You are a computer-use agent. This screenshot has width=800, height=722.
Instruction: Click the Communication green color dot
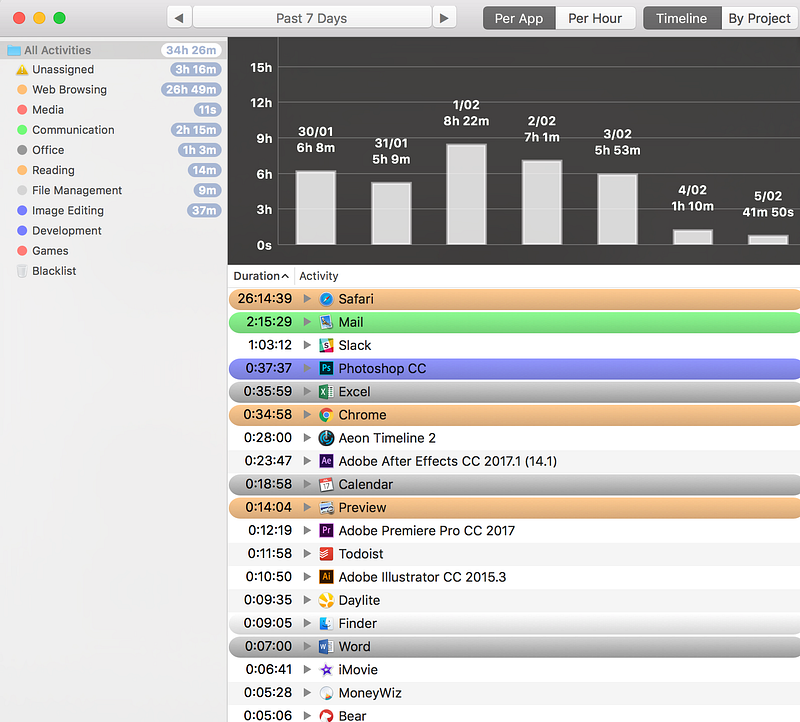(22, 130)
